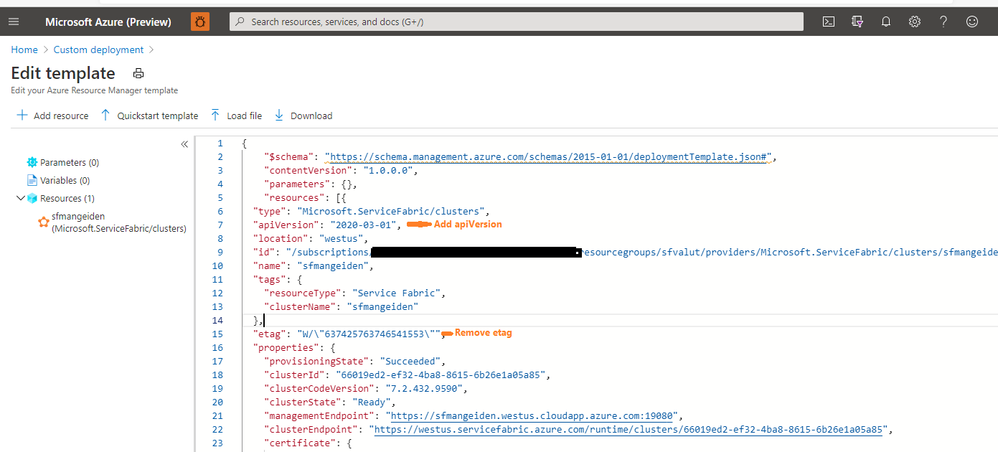Click the "westus" location value

342,239
